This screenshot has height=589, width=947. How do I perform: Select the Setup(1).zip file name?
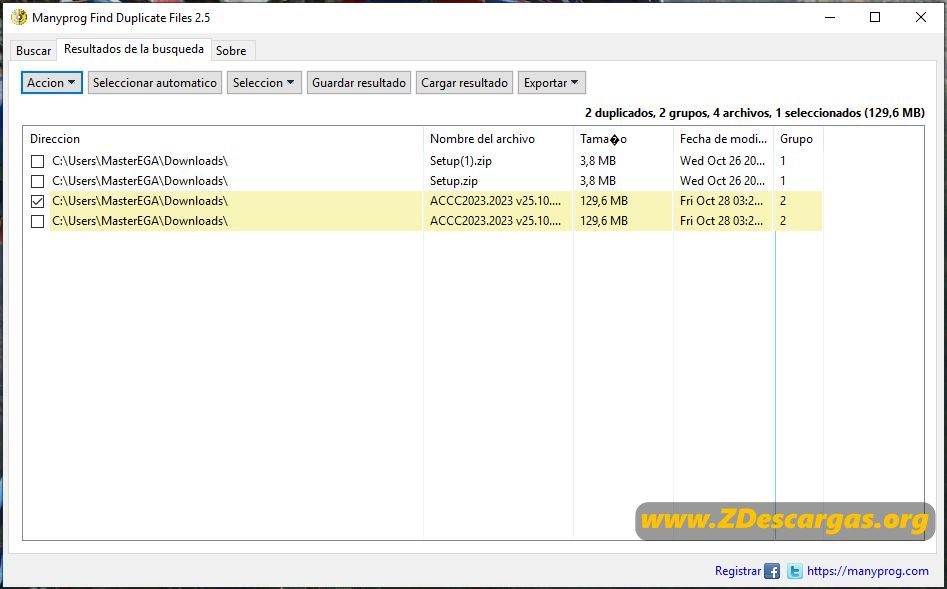pos(460,161)
